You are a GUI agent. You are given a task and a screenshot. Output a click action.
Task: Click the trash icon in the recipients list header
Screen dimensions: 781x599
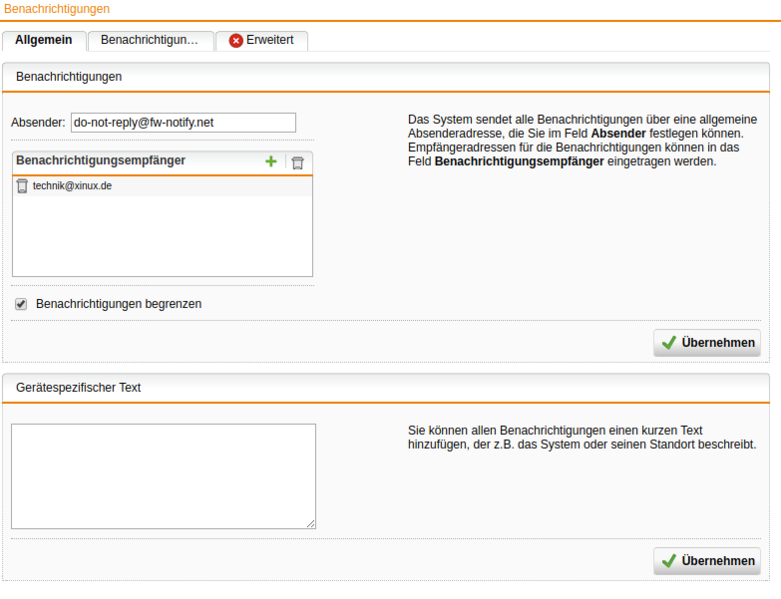pyautogui.click(x=297, y=162)
